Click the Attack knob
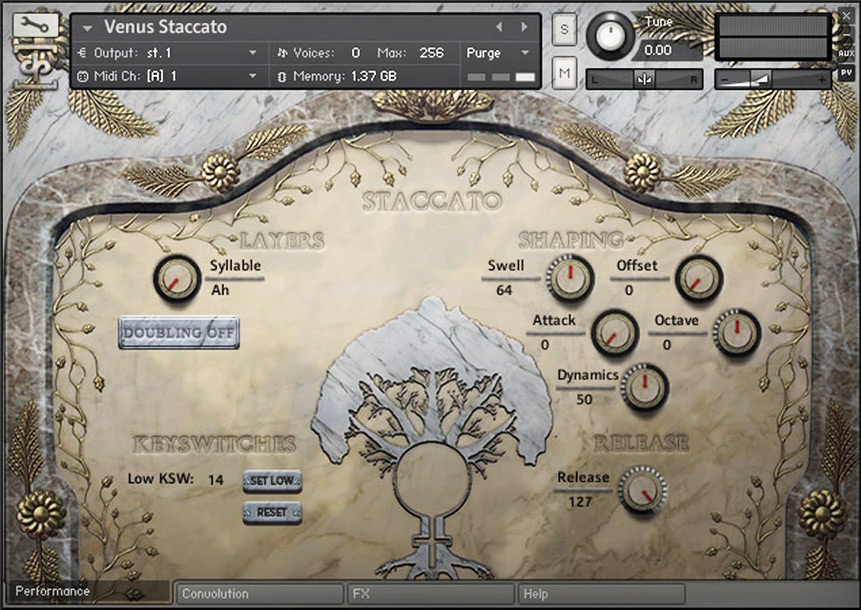Image resolution: width=861 pixels, height=610 pixels. coord(614,333)
